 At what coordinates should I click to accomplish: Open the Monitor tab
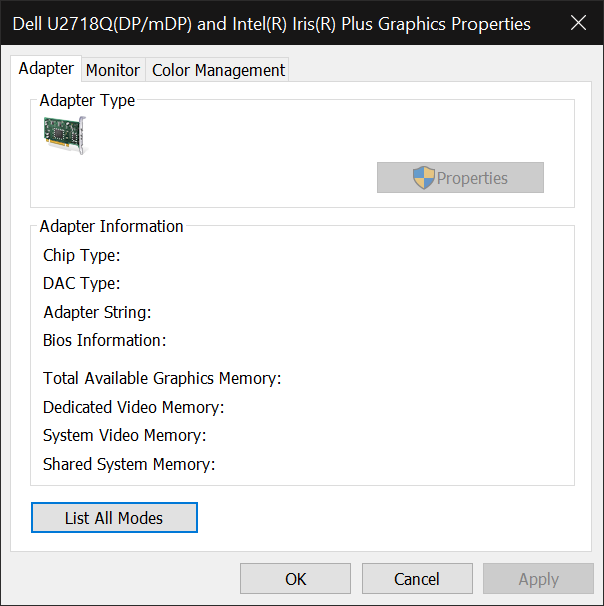point(113,70)
